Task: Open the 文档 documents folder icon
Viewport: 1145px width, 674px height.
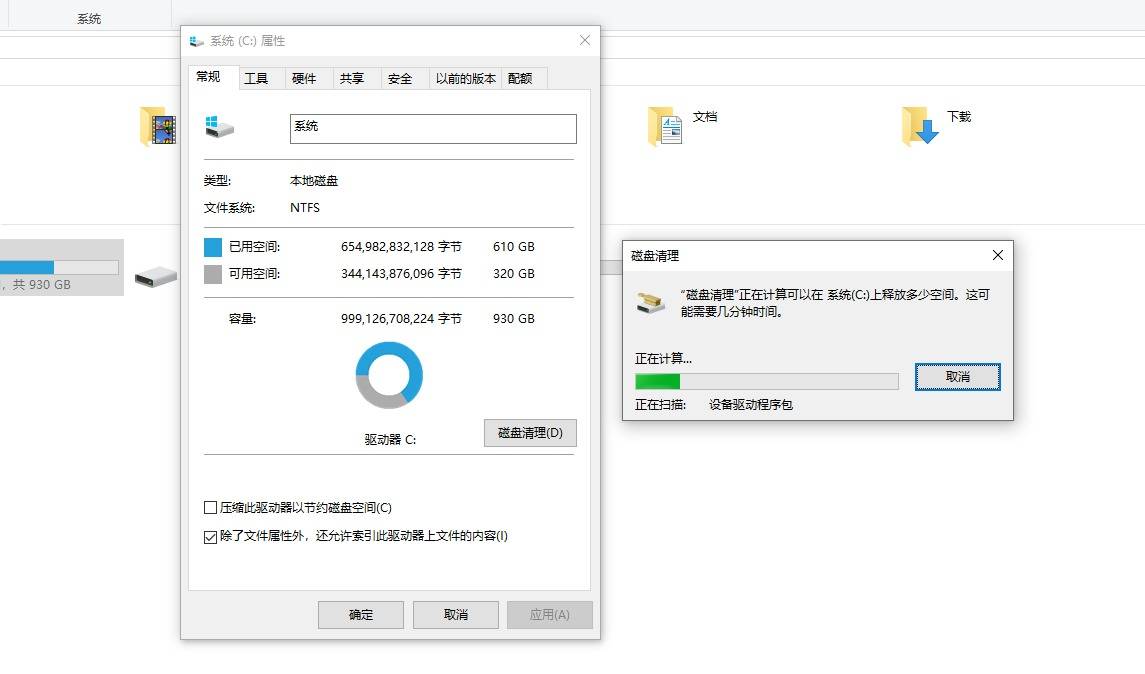Action: pyautogui.click(x=665, y=127)
